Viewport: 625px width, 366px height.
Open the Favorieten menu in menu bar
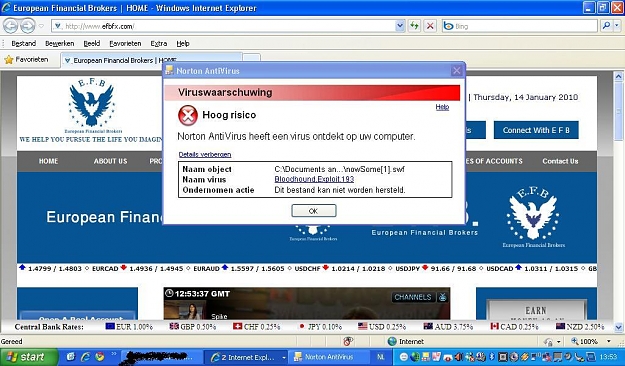pyautogui.click(x=125, y=43)
